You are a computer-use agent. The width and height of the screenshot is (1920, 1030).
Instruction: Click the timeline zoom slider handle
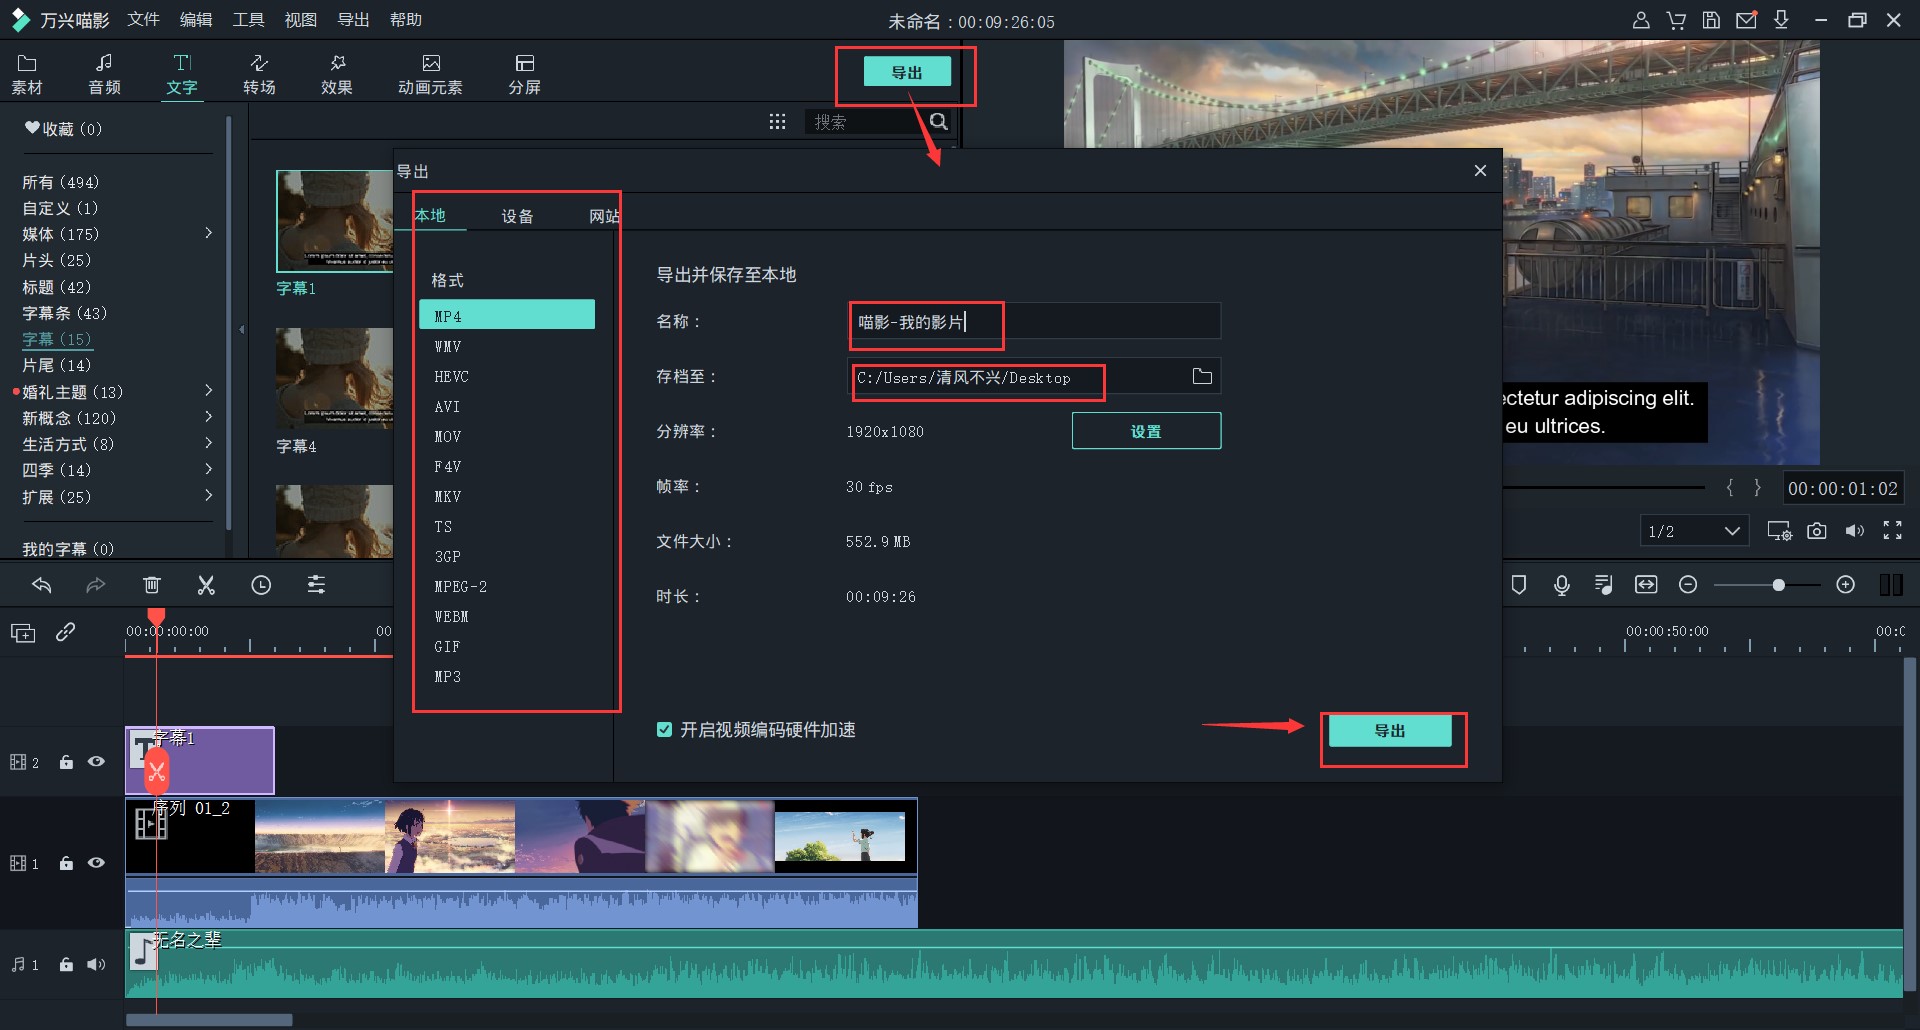coord(1778,585)
